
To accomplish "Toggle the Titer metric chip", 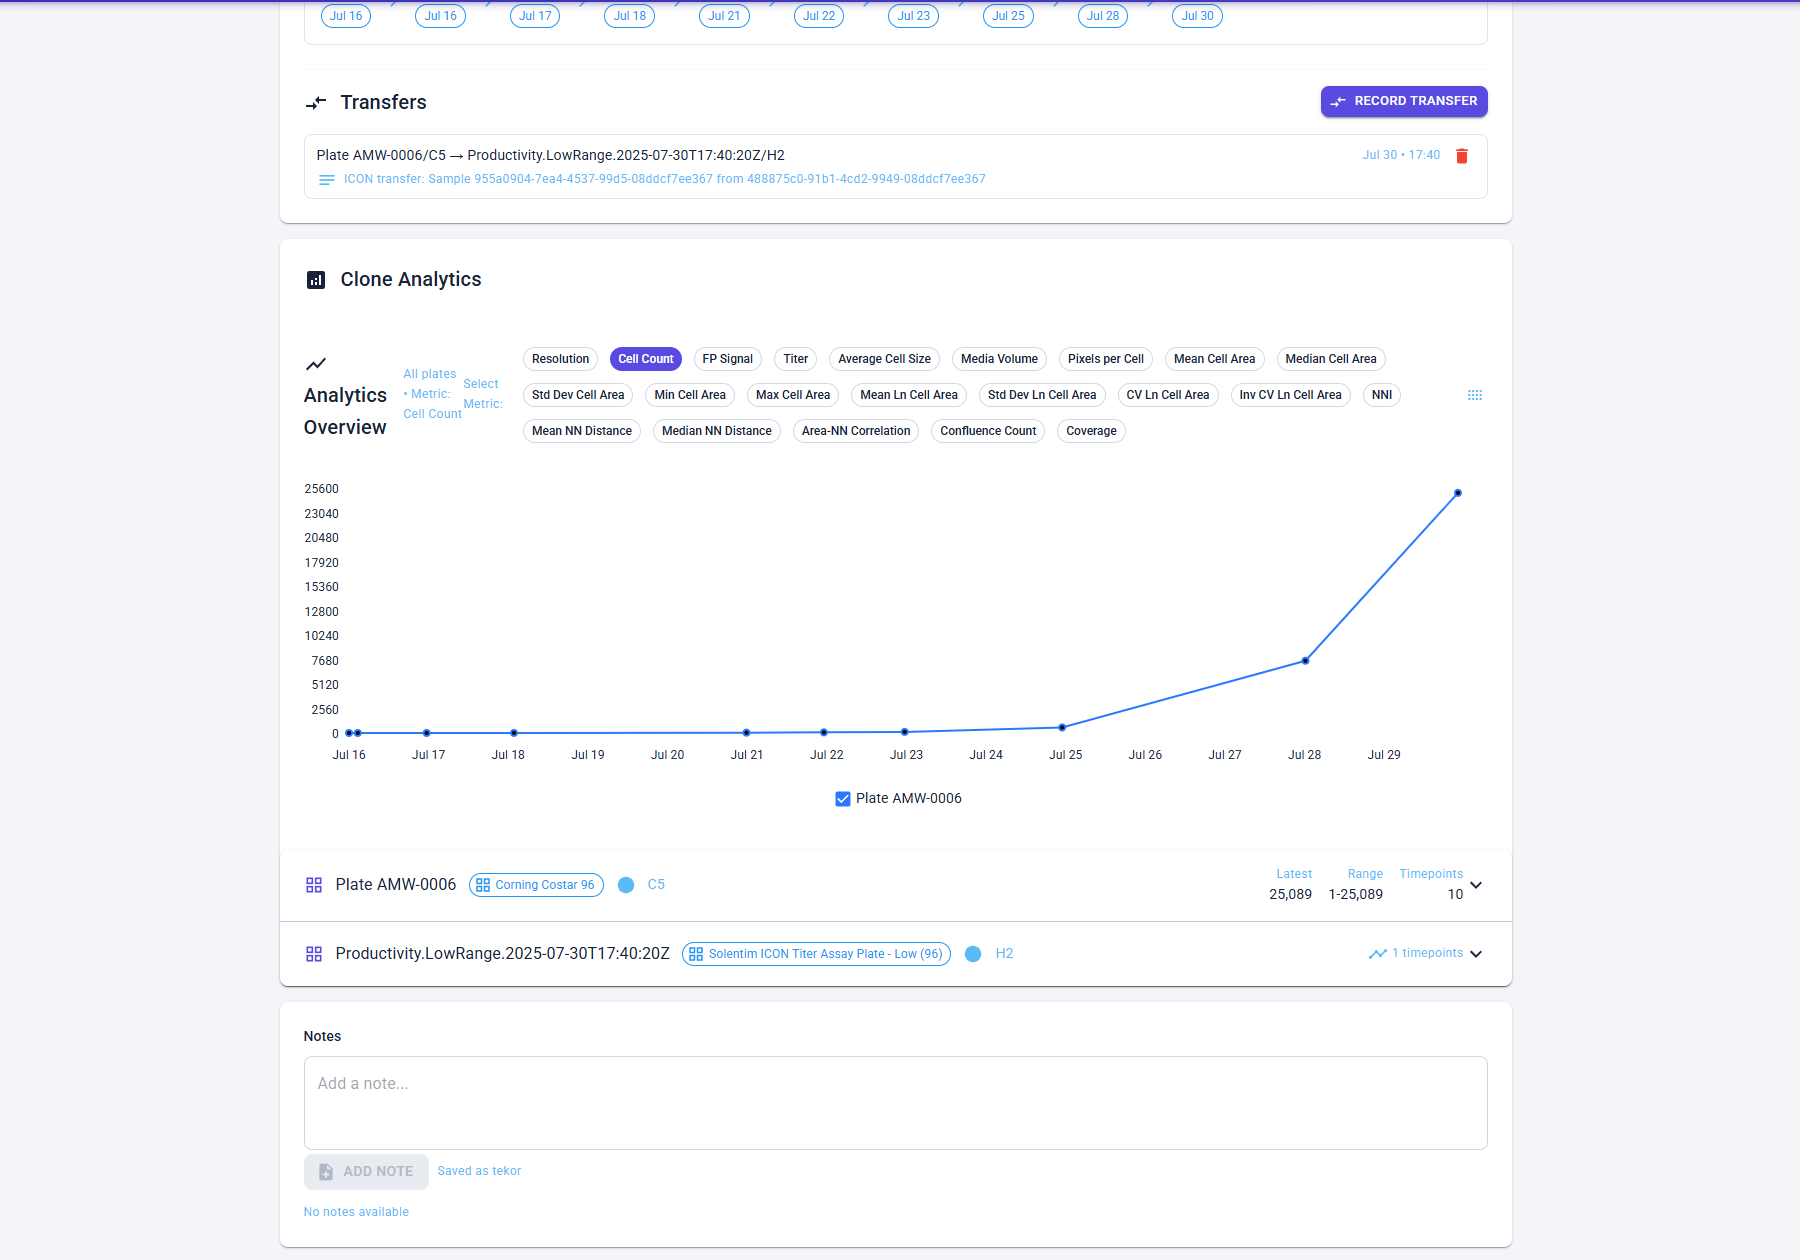I will click(796, 359).
